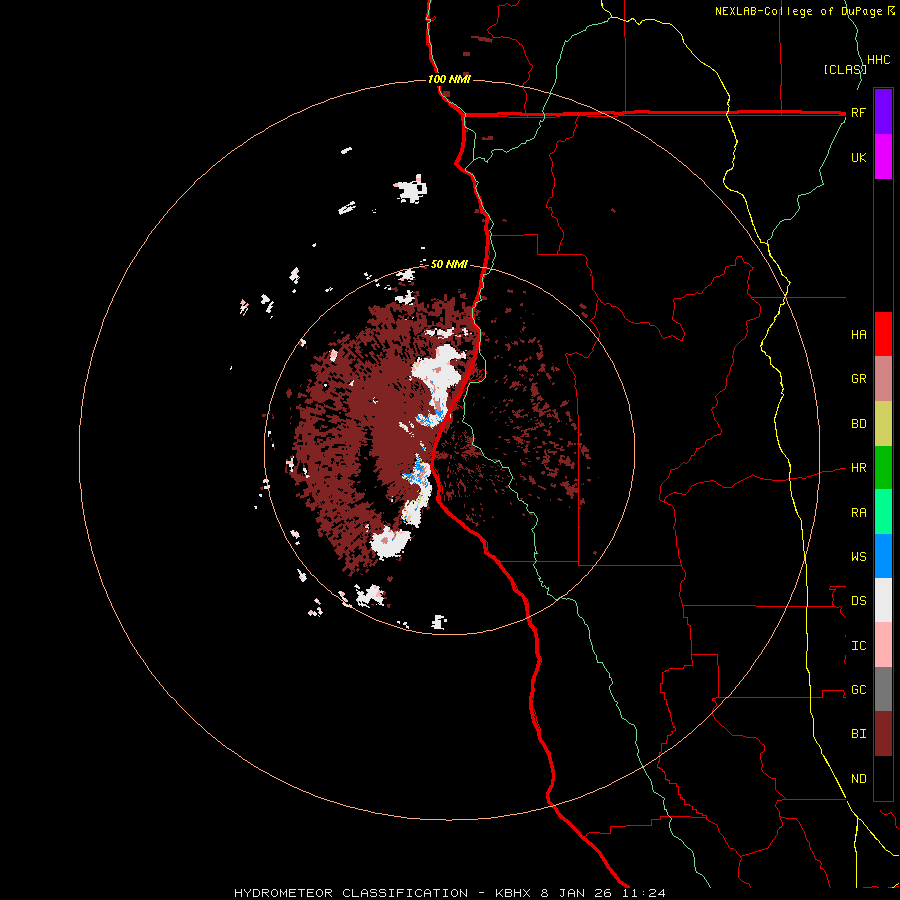Click the BI brown legend swatch

(883, 734)
